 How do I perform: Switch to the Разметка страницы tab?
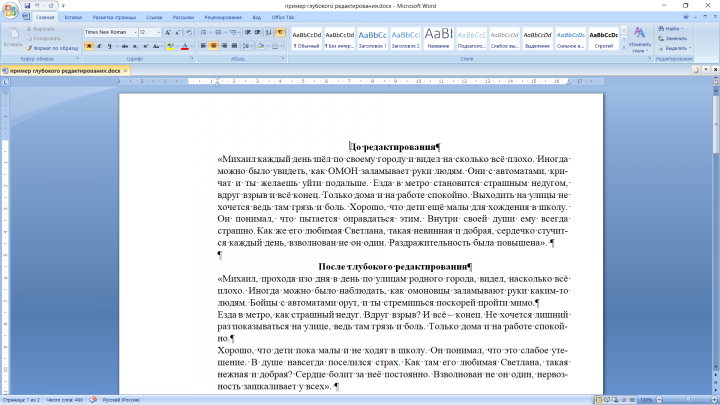point(114,17)
